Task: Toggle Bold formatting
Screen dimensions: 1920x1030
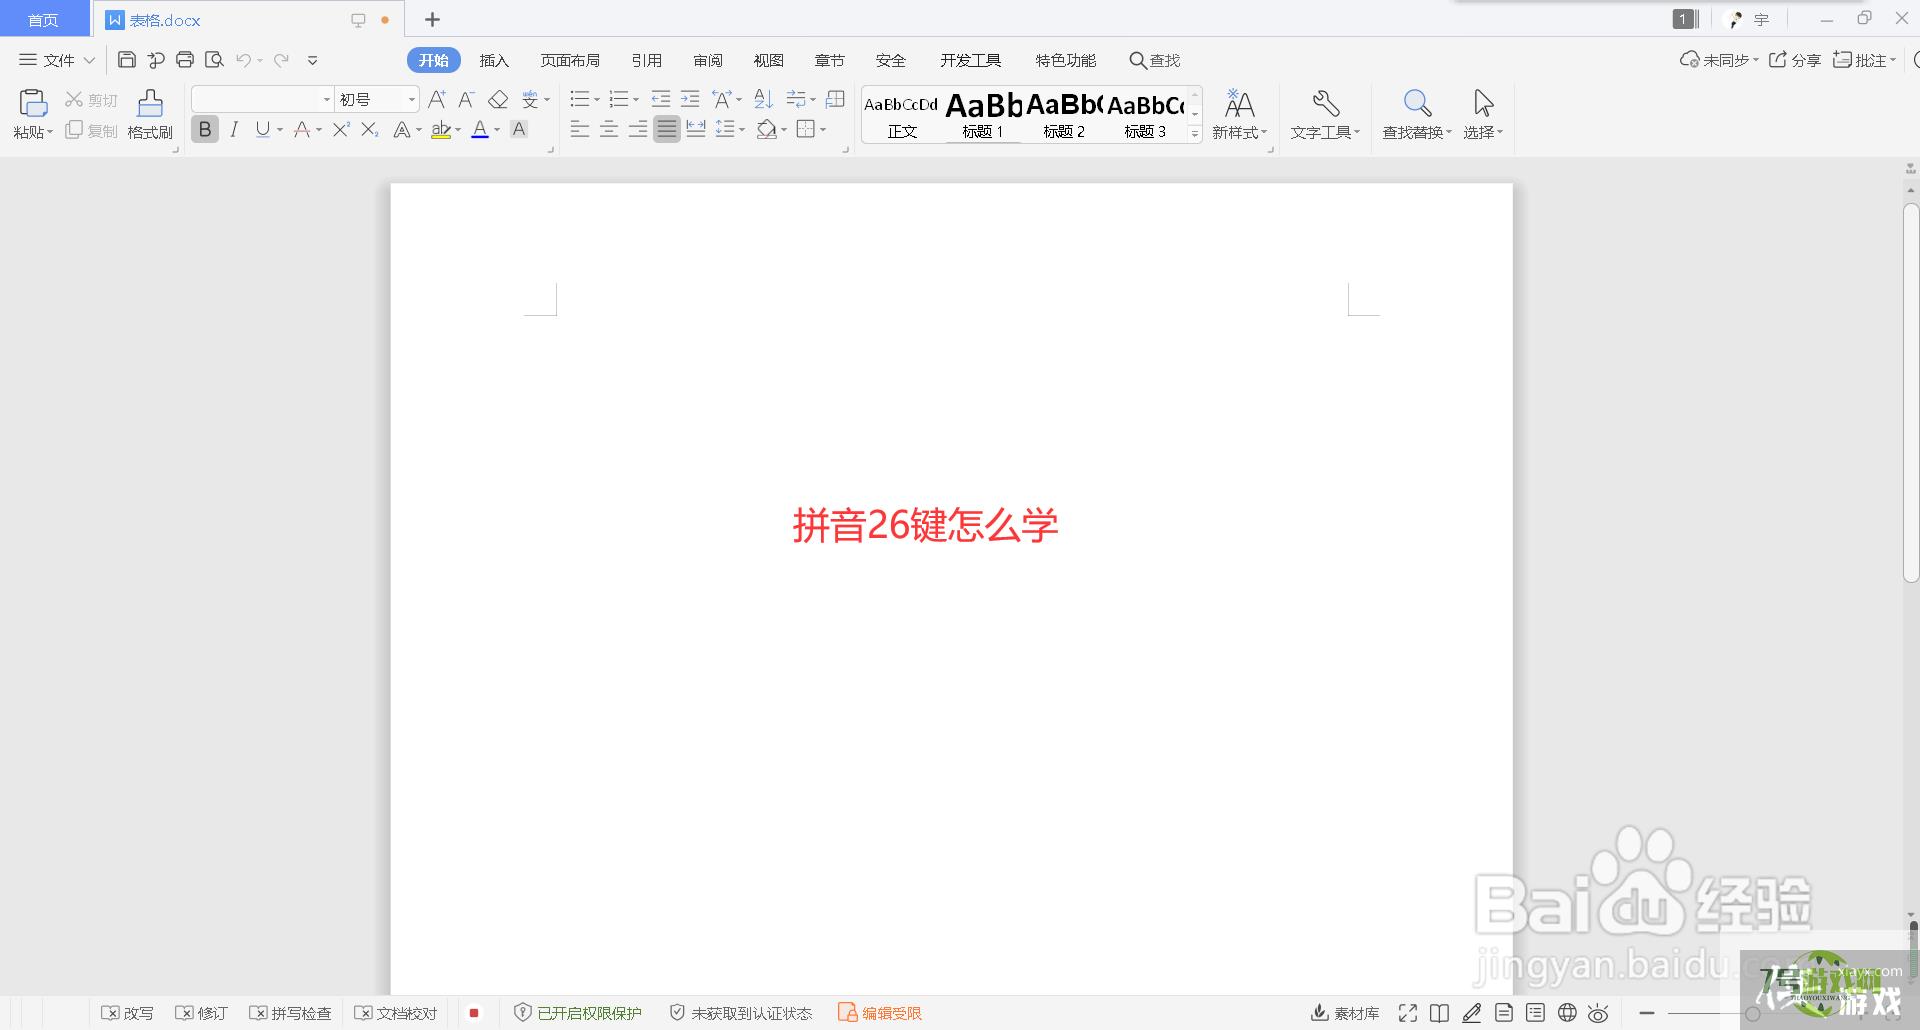Action: [x=205, y=129]
